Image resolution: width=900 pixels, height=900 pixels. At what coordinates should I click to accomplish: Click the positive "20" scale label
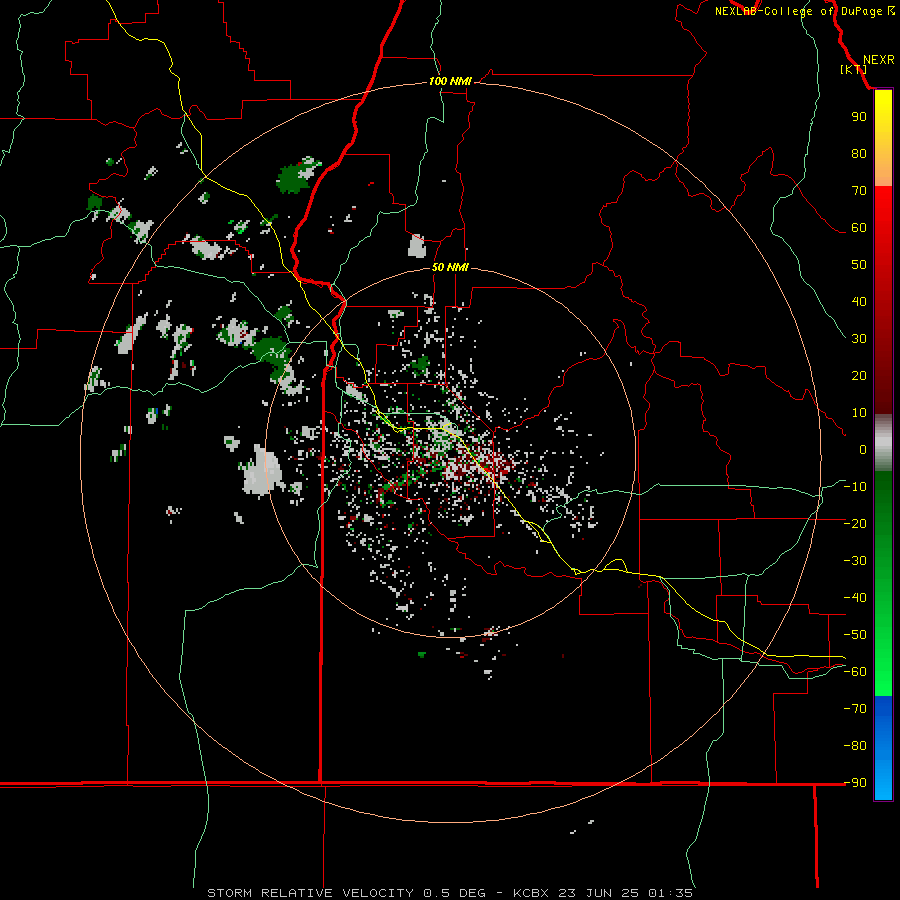pyautogui.click(x=859, y=376)
